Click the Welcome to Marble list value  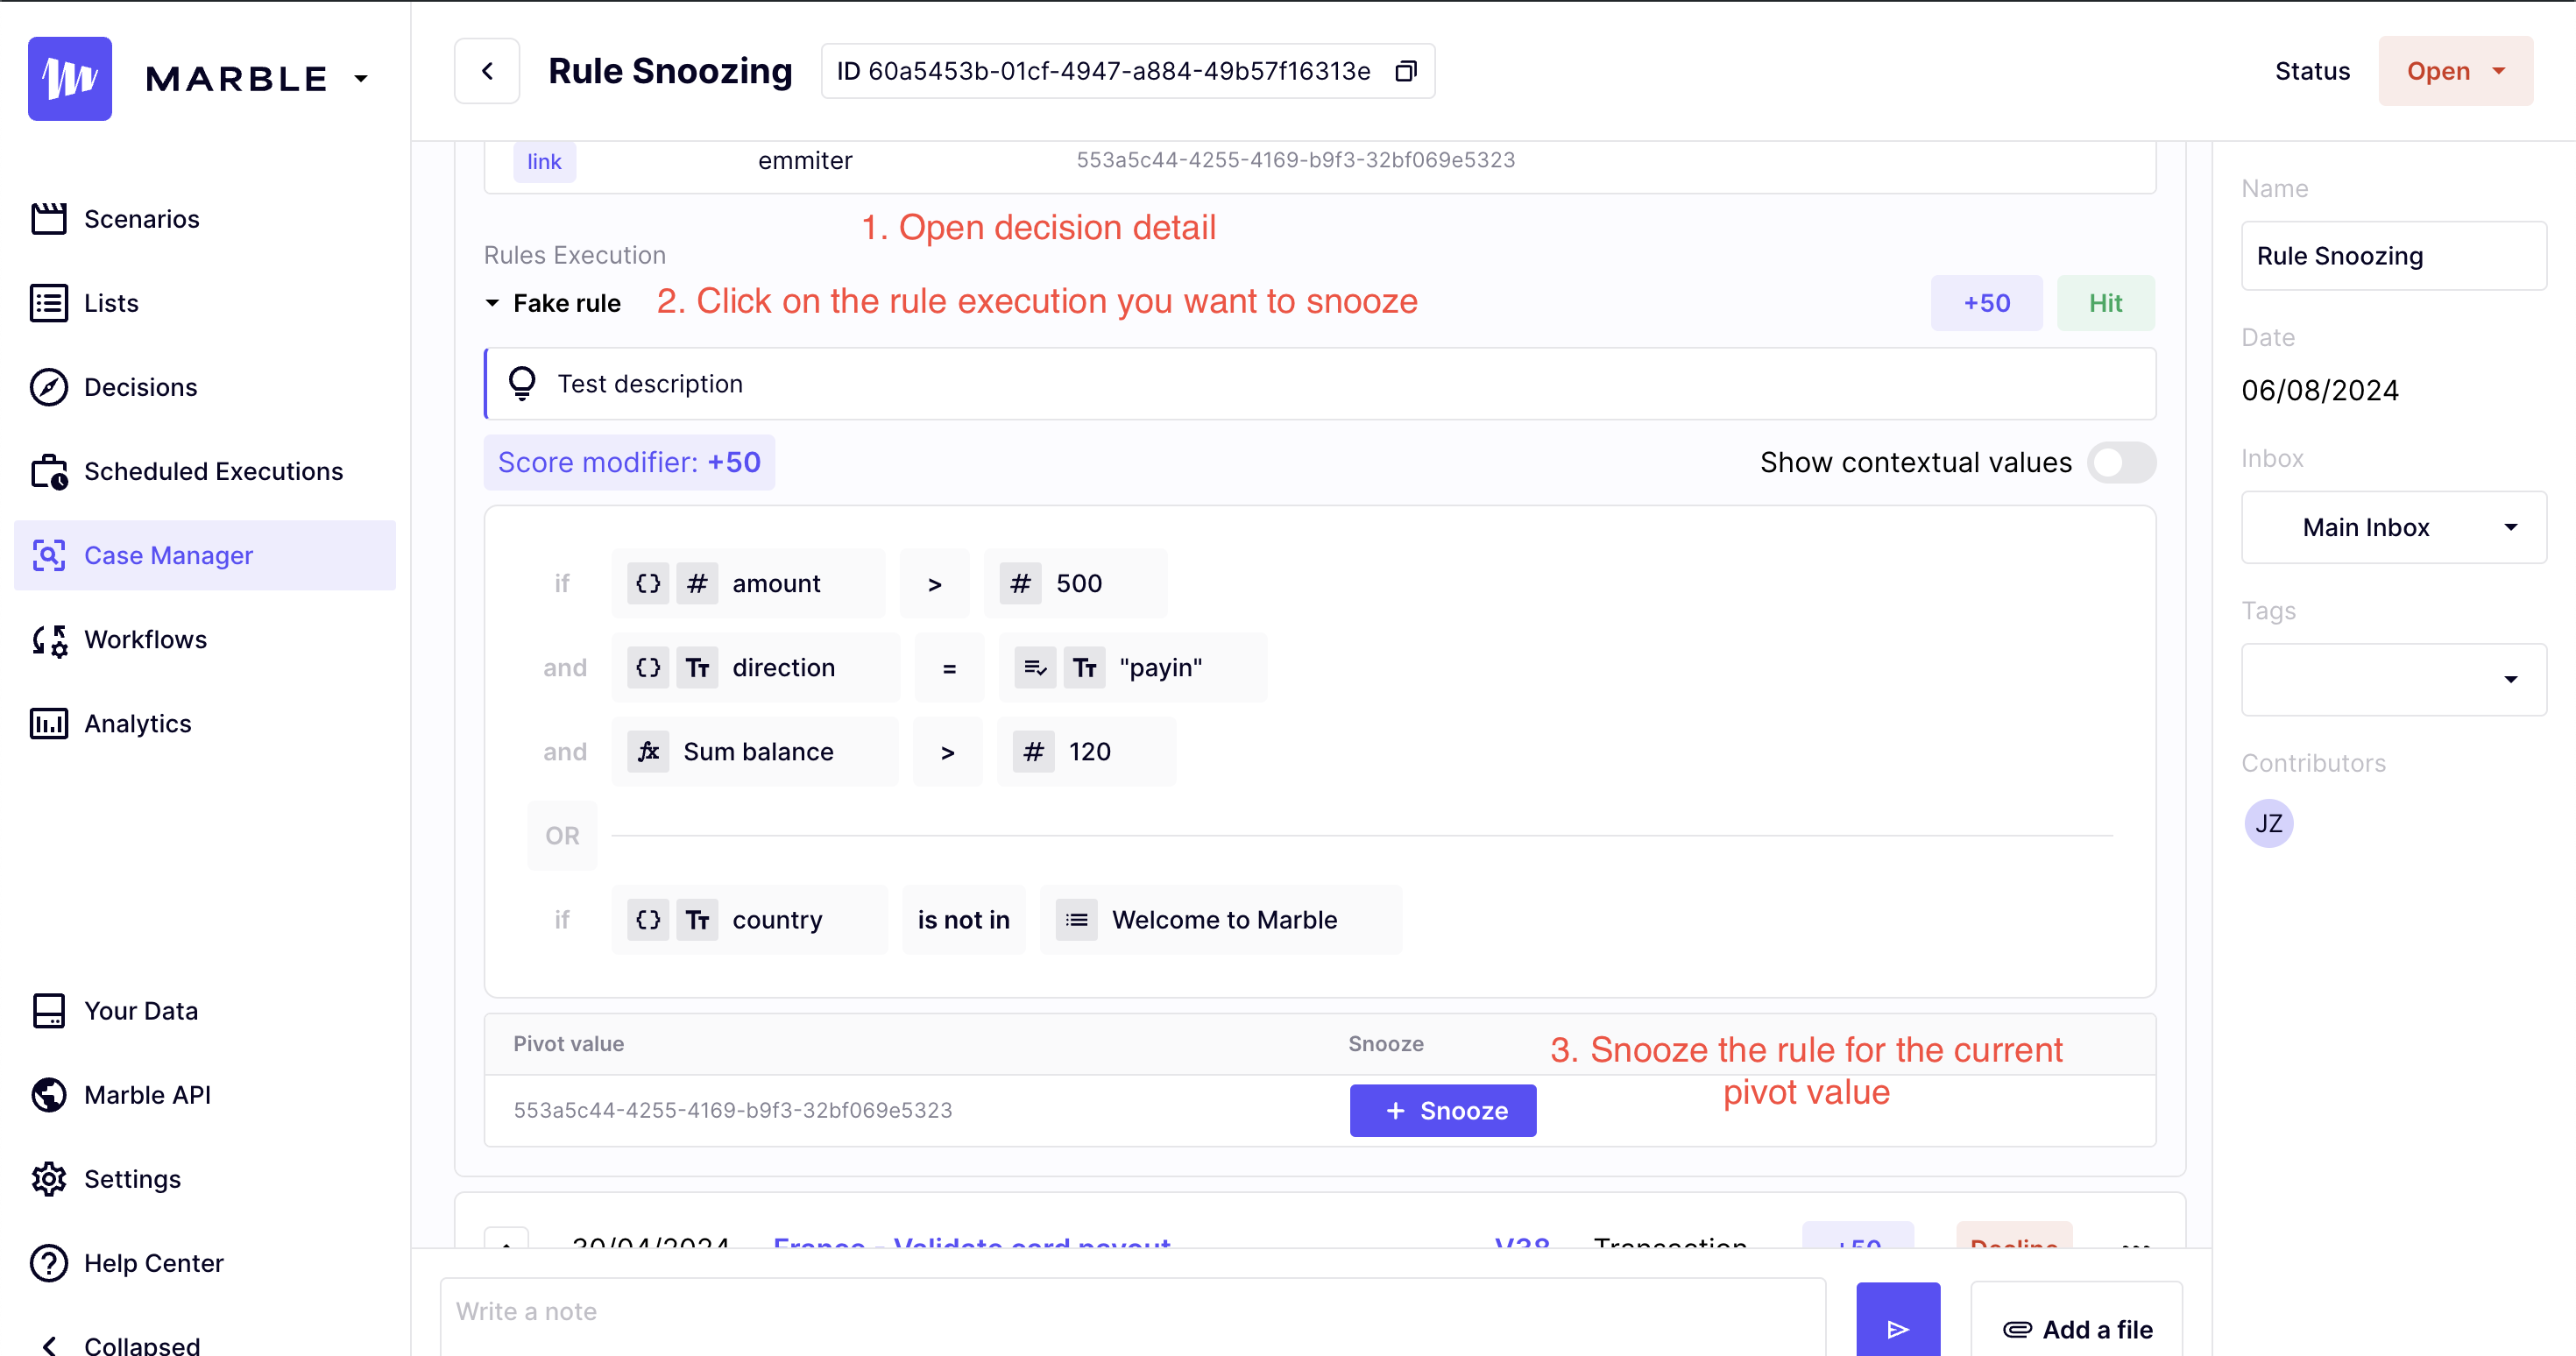click(1221, 919)
